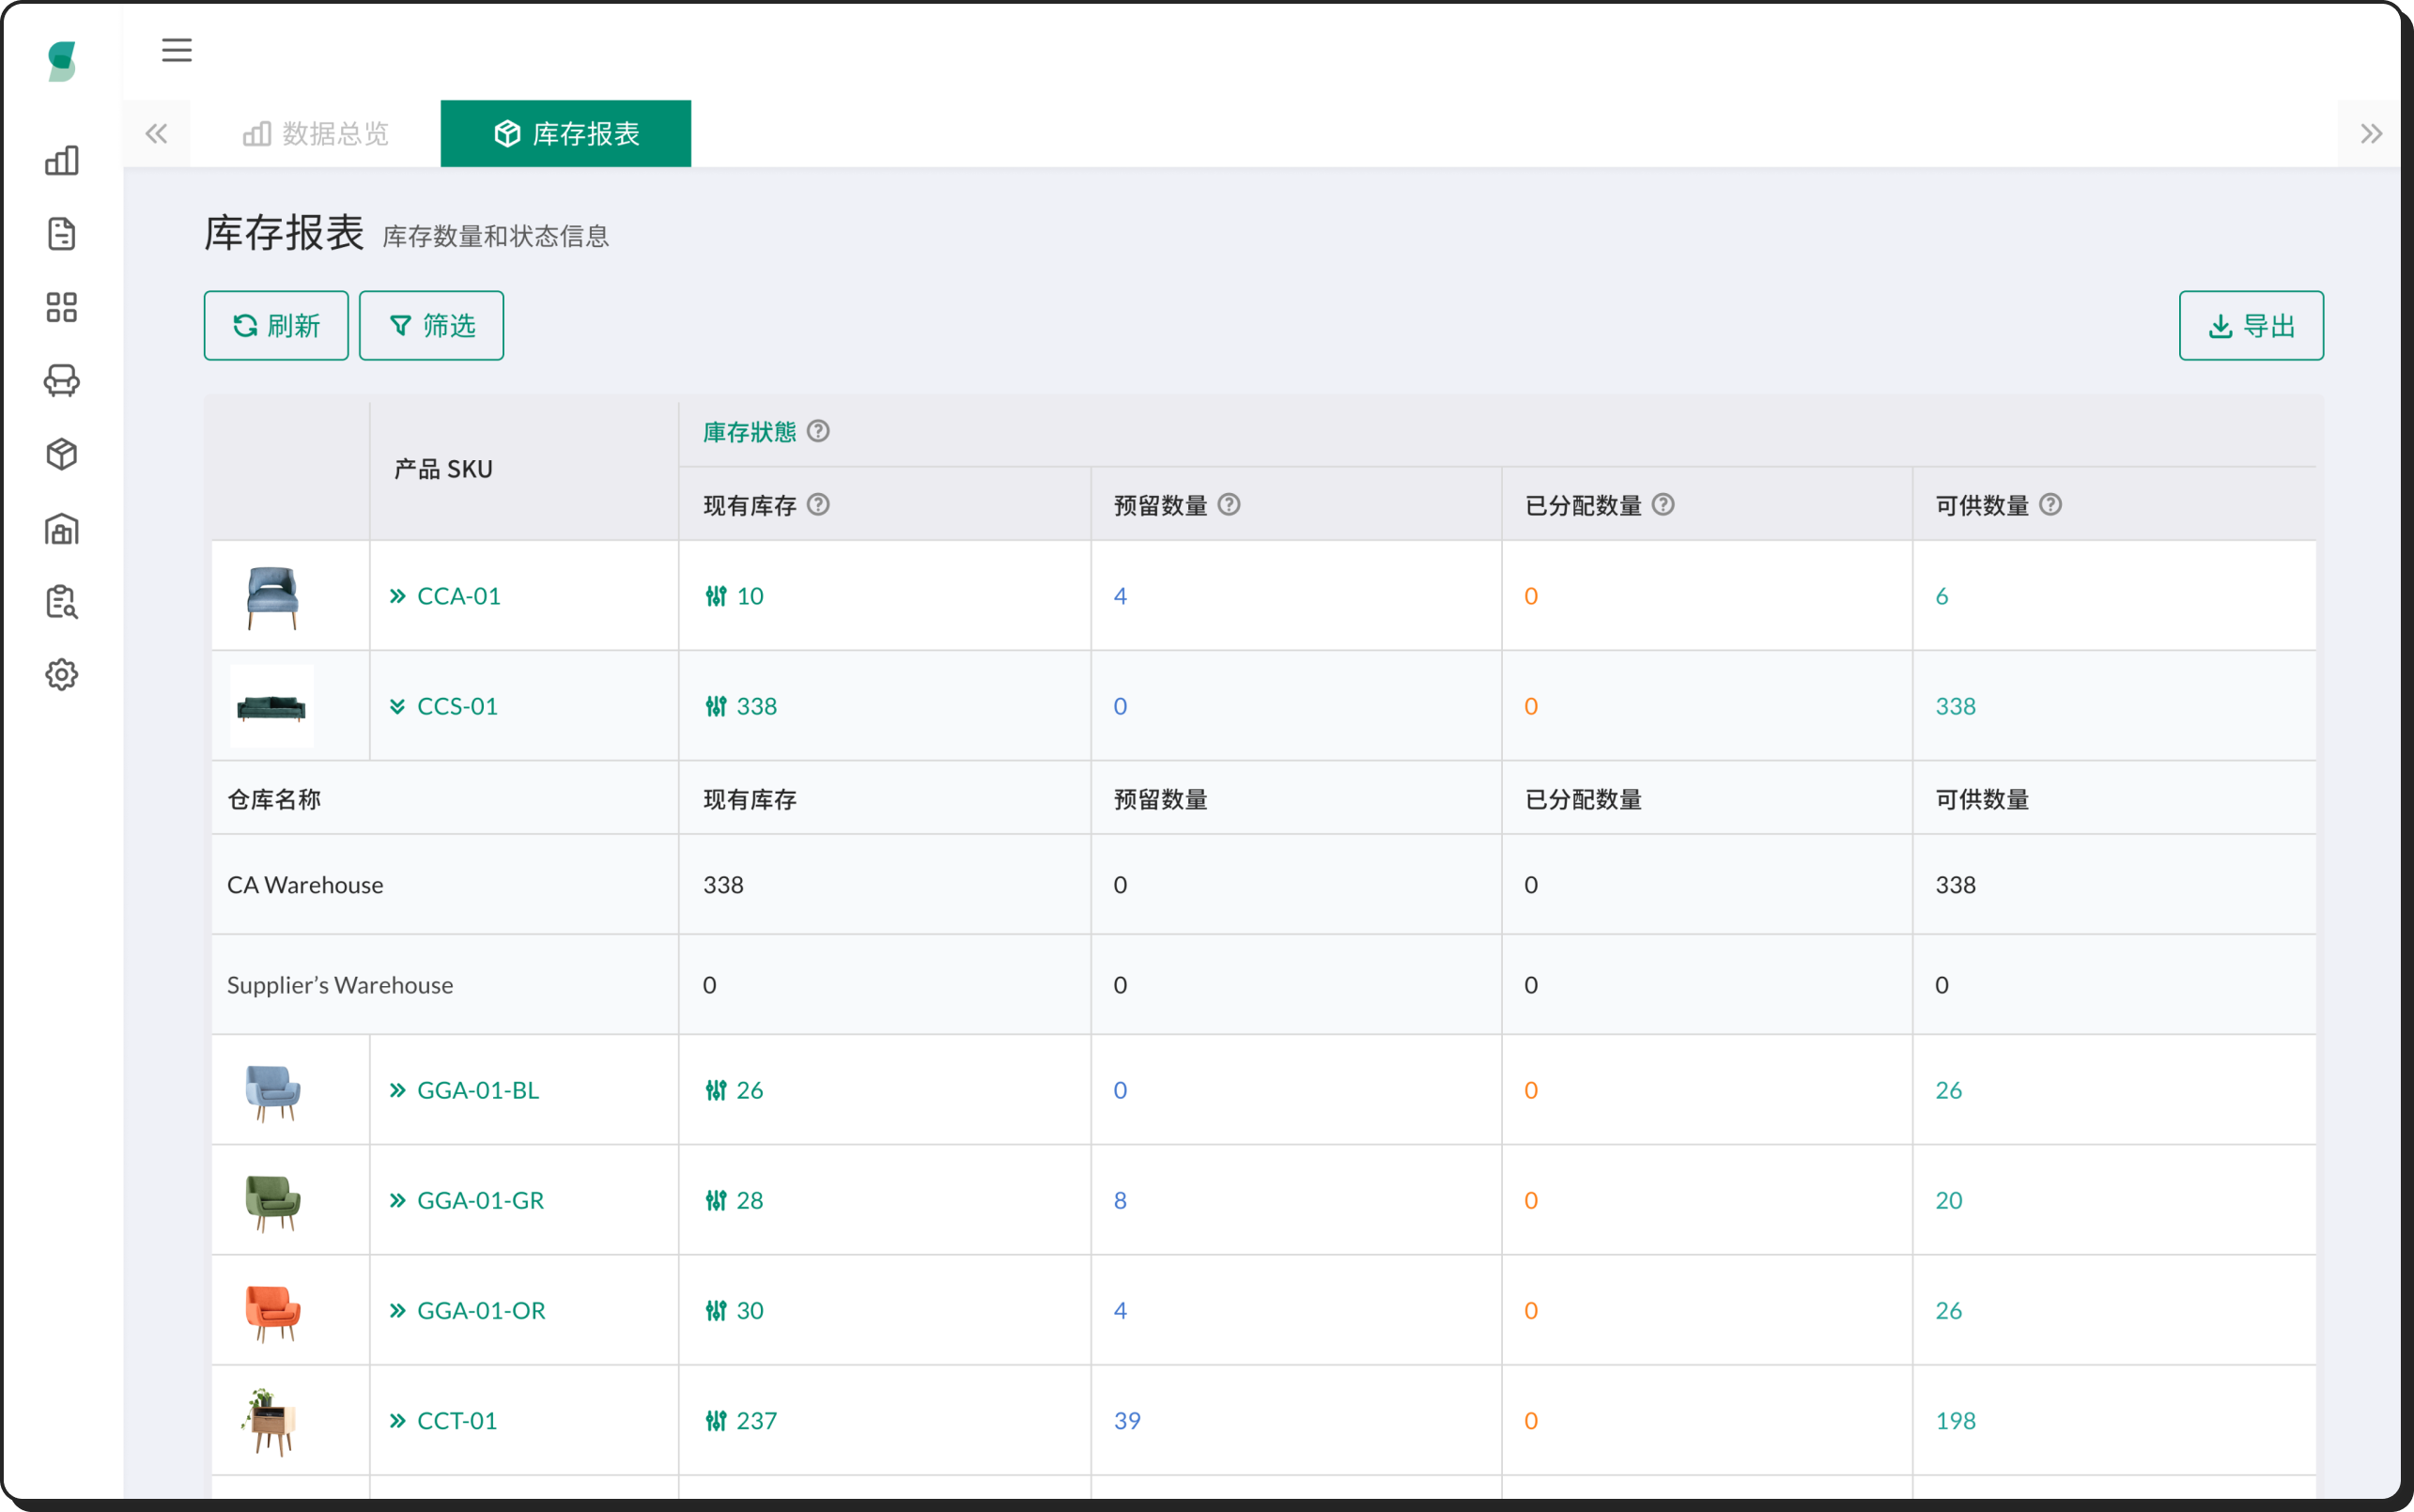Screen dimensions: 2414x1512
Task: Open reserved quantity 8 for GGA-01-GR
Action: click(1120, 1200)
